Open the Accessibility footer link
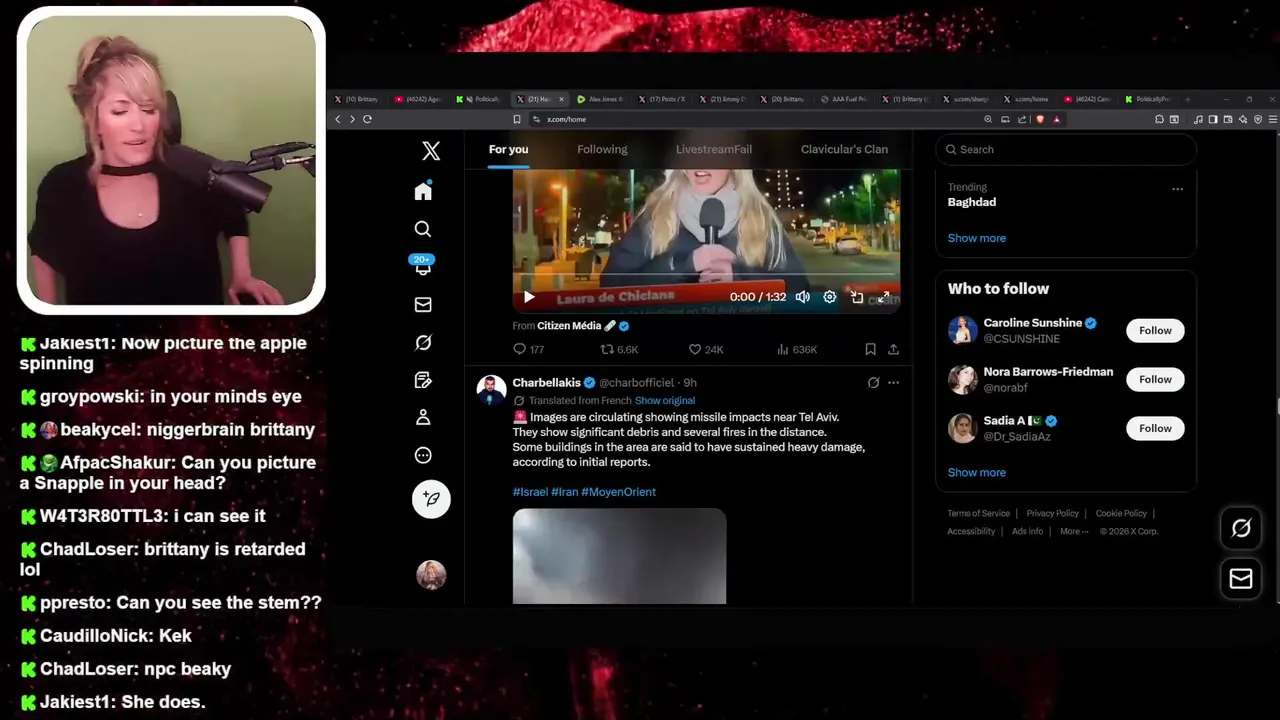Viewport: 1280px width, 720px height. pyautogui.click(x=971, y=531)
